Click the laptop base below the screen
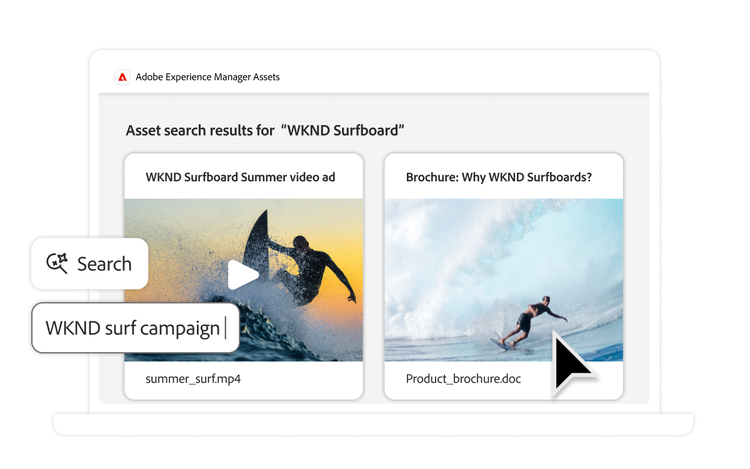This screenshot has height=469, width=750. [x=373, y=424]
